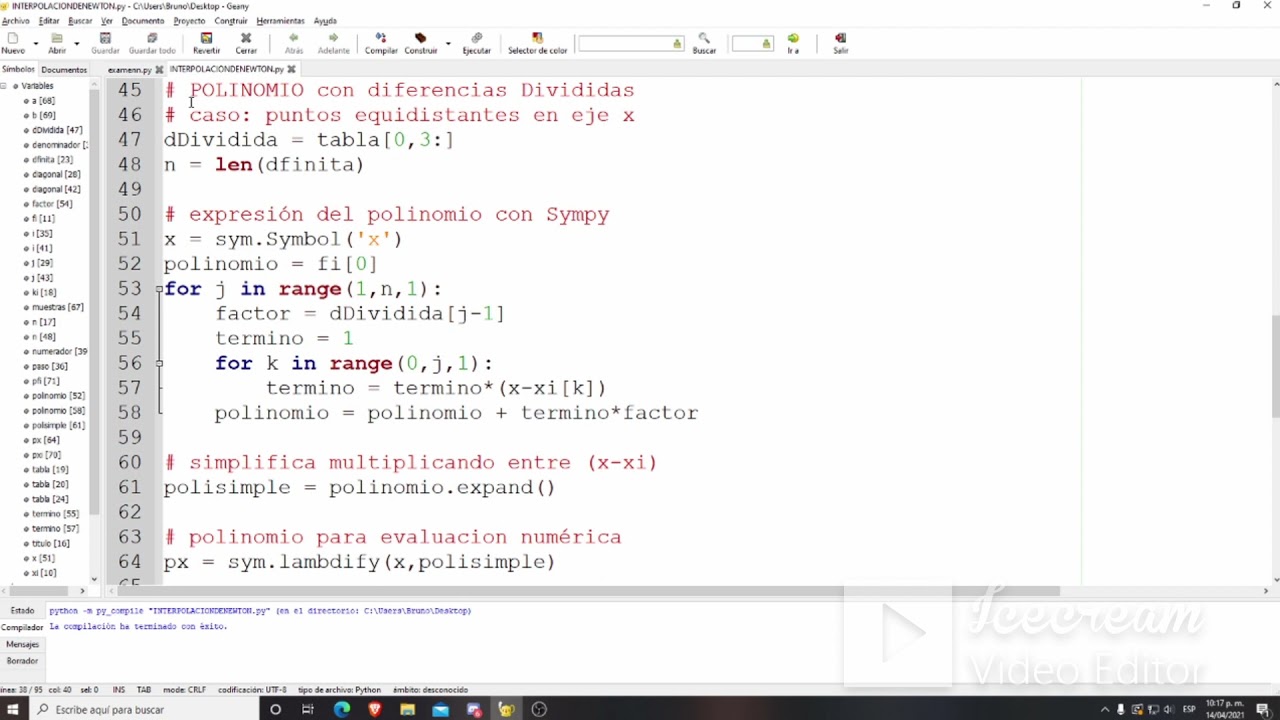Select symbol denominador in the tree

point(59,145)
